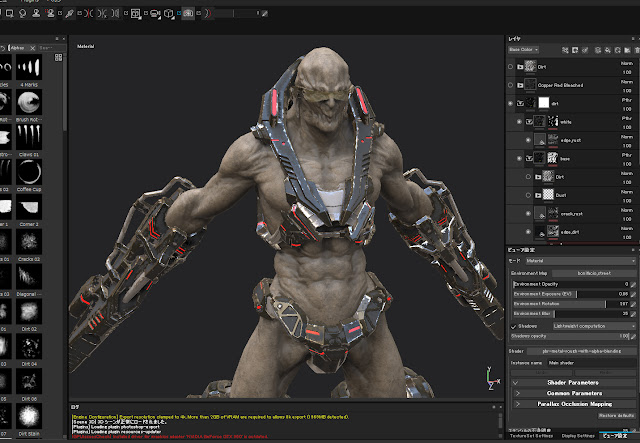This screenshot has width=640, height=443.
Task: Select the Coffee Cup alpha thumbnail
Action: point(29,172)
